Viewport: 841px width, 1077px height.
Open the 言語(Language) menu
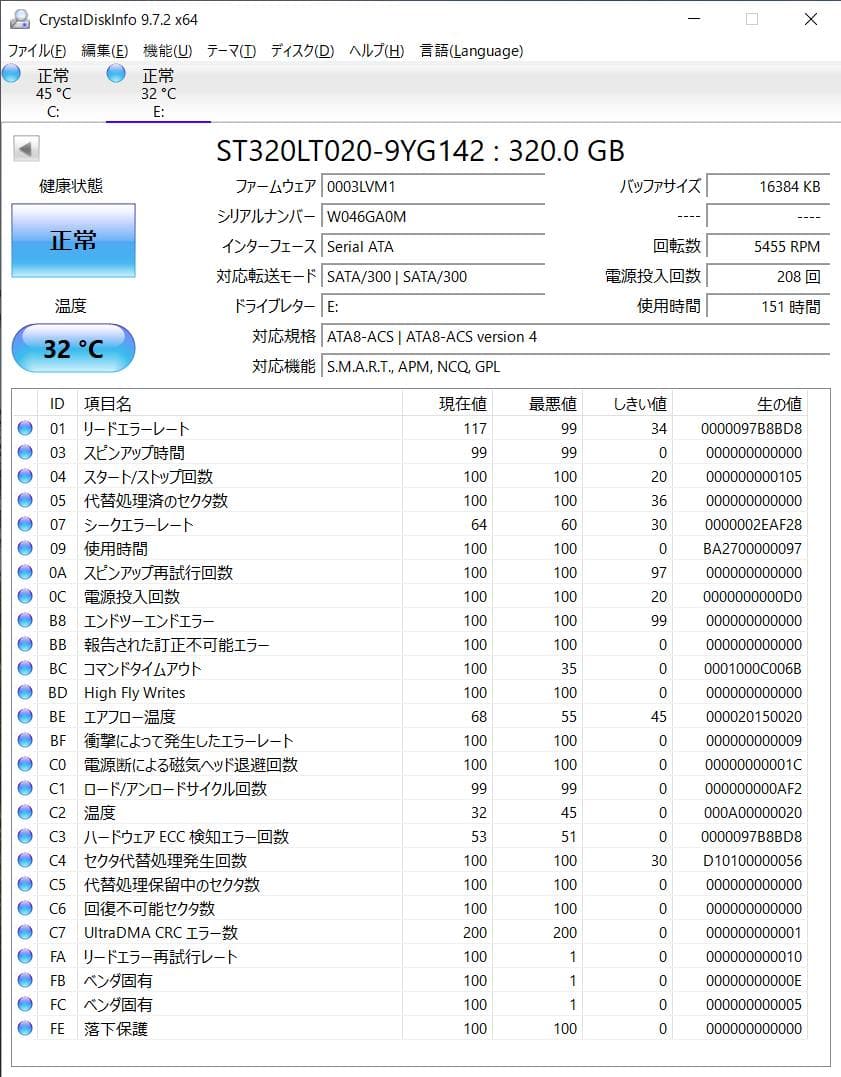click(x=471, y=51)
